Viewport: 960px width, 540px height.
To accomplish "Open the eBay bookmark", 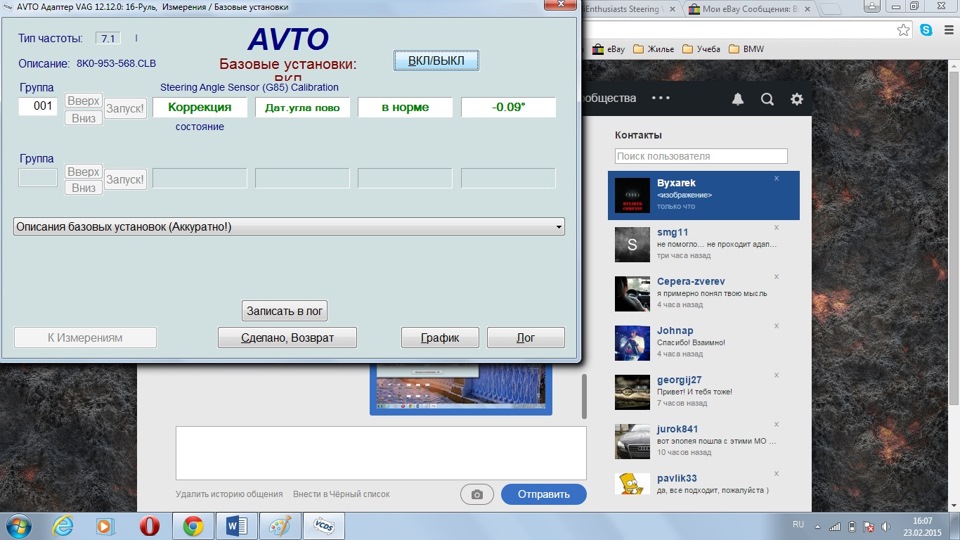I will pyautogui.click(x=609, y=49).
